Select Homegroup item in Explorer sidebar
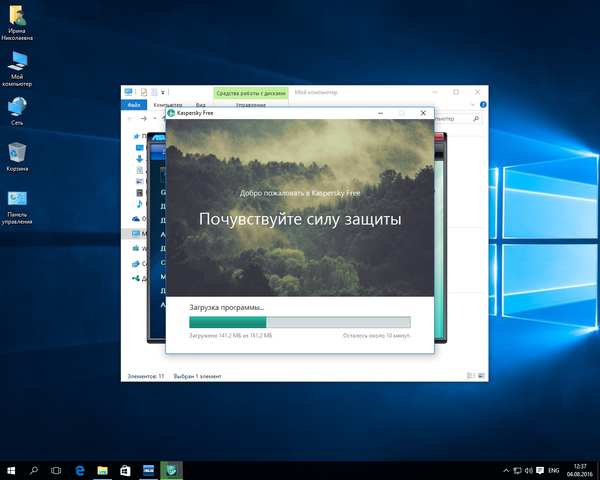600x480 pixels. pyautogui.click(x=136, y=279)
